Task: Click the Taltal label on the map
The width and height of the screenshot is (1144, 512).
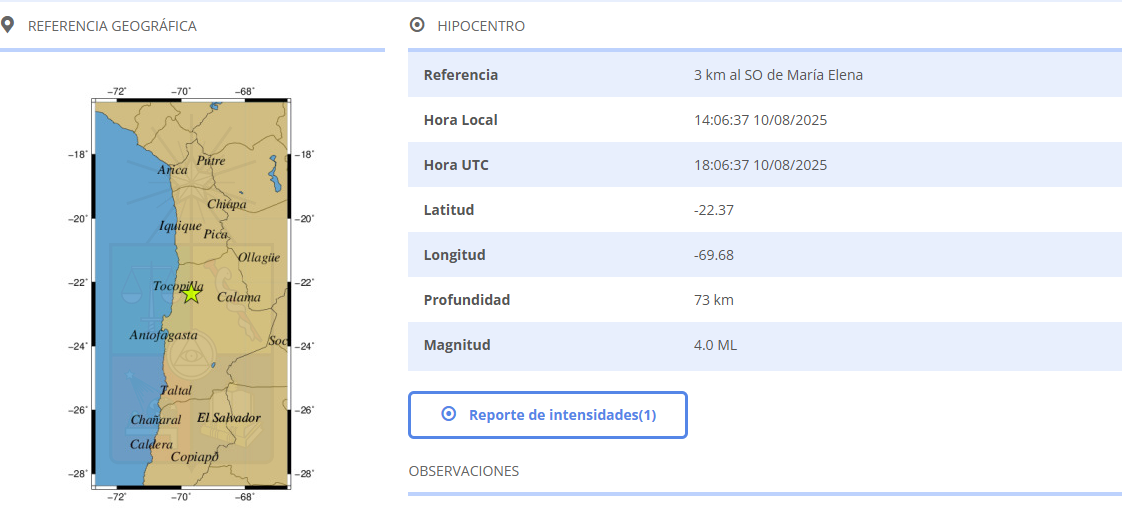Action: pos(176,390)
